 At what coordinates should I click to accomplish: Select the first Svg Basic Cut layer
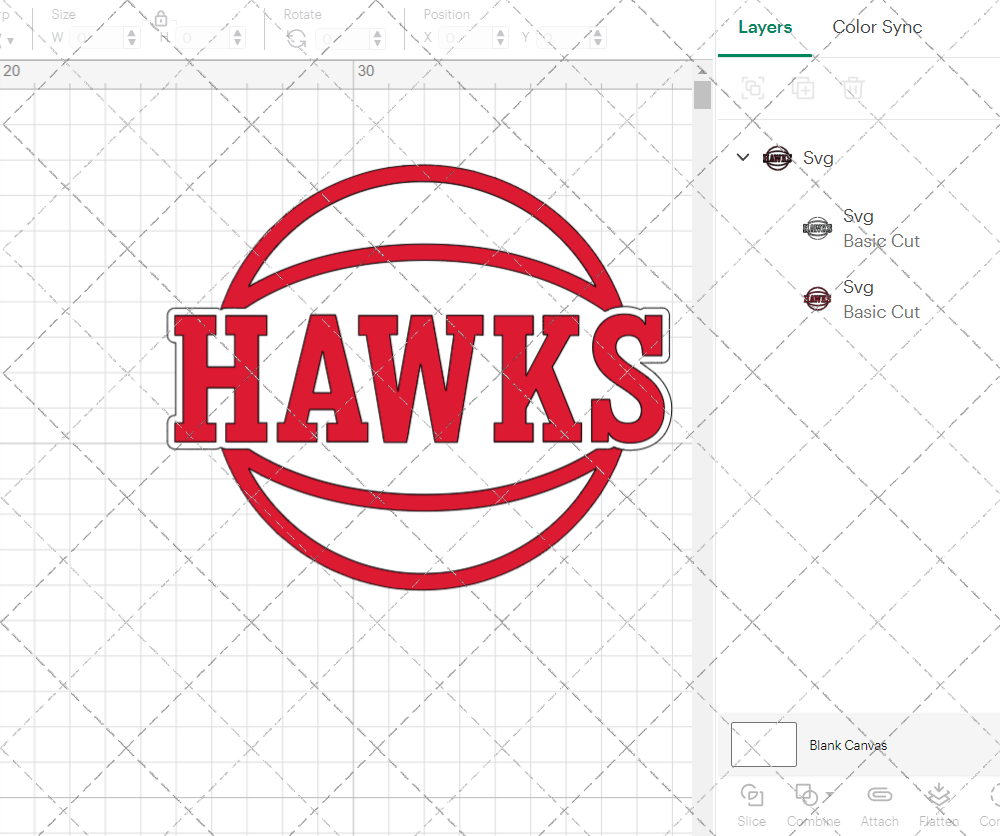coord(861,228)
